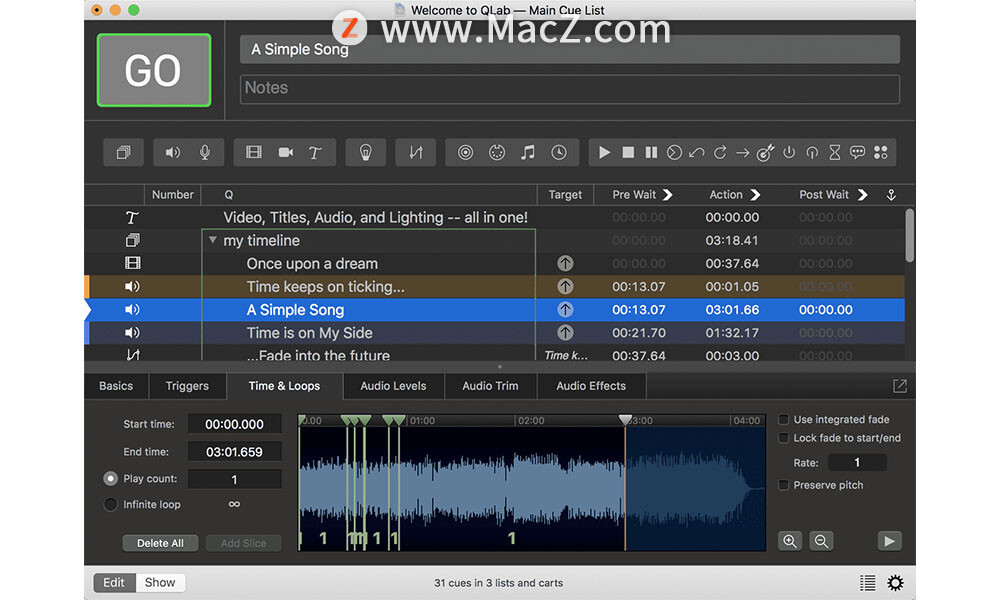Add a Mic cue from the toolbar
The image size is (1000, 600).
205,152
